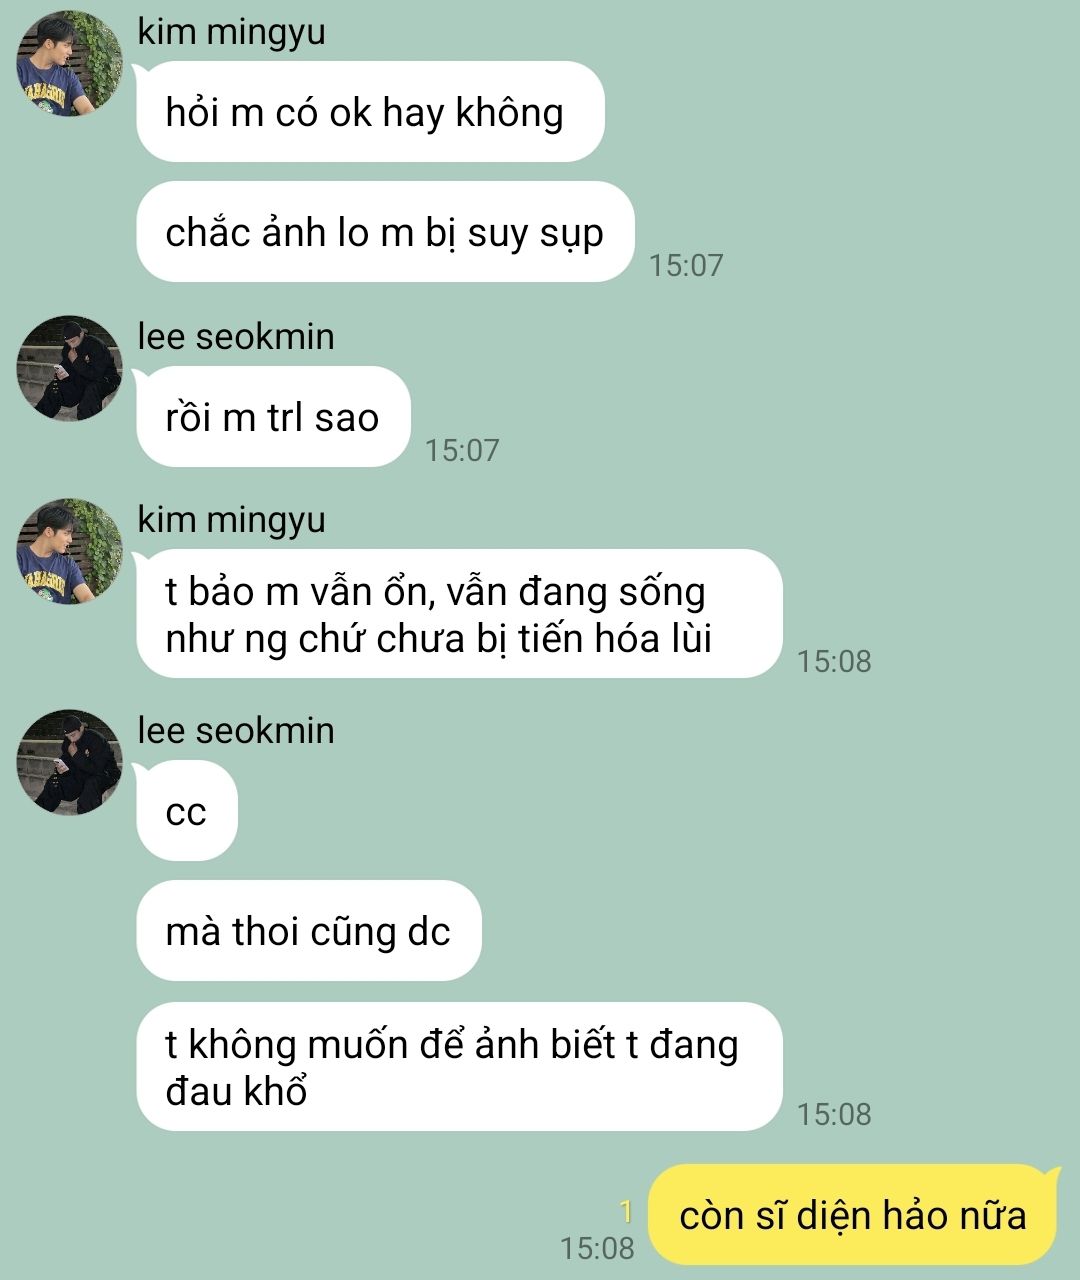Click the top 'kim mingyu' sender name
This screenshot has height=1280, width=1080.
[231, 31]
